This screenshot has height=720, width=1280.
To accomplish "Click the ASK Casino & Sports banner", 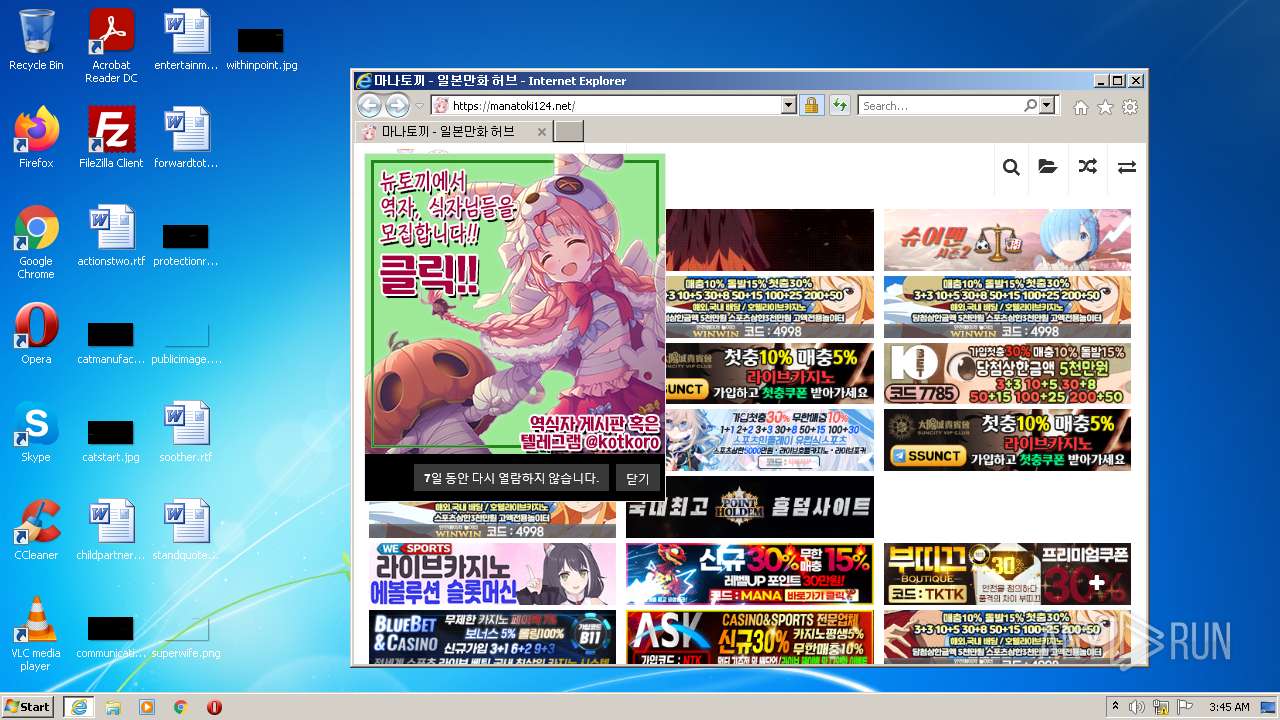I will point(750,637).
